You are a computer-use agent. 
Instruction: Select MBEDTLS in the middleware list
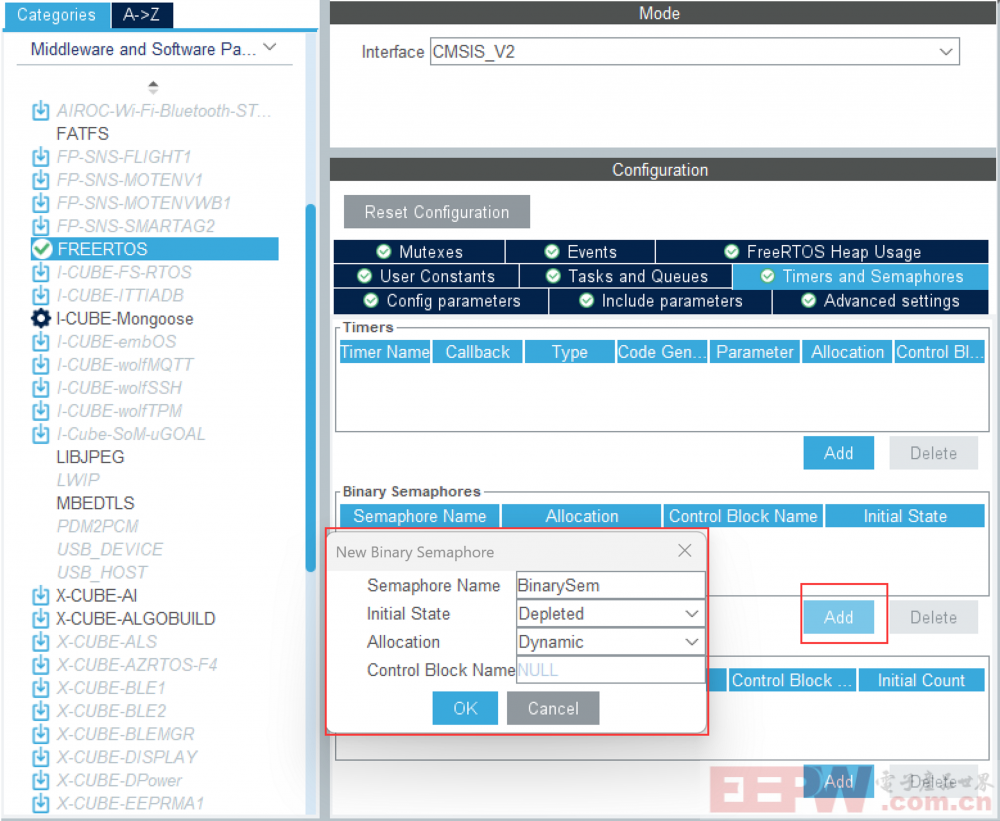tap(95, 503)
